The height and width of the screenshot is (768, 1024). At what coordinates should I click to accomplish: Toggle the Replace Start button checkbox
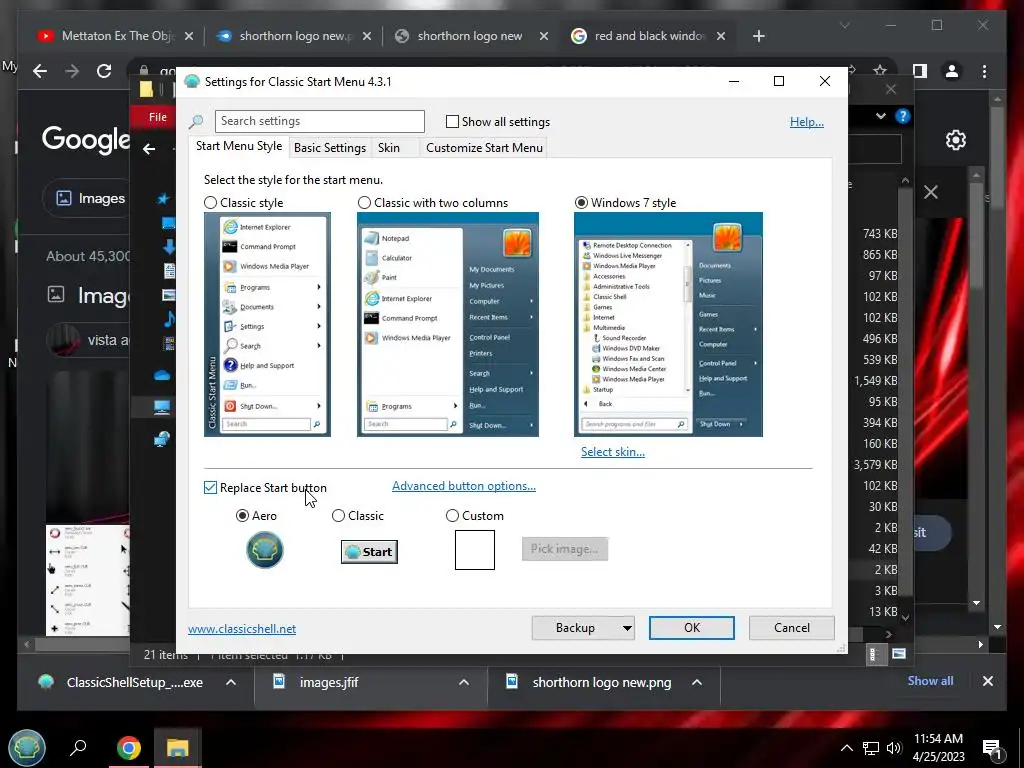click(210, 488)
